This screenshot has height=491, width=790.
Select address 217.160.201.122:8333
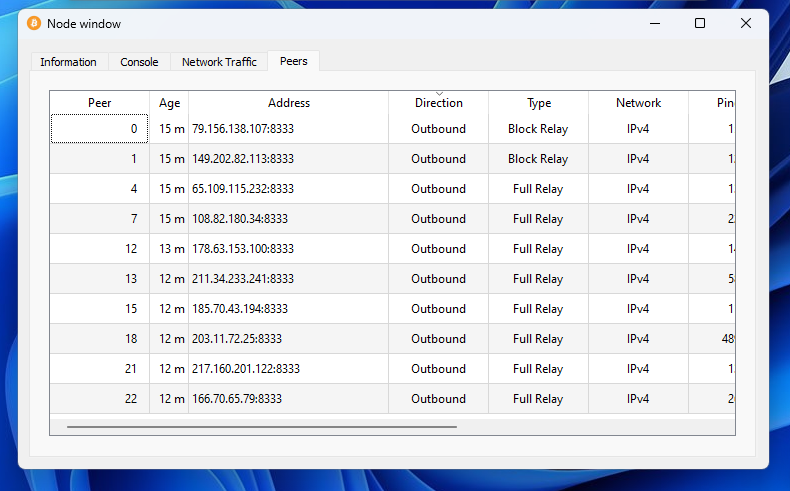[246, 369]
